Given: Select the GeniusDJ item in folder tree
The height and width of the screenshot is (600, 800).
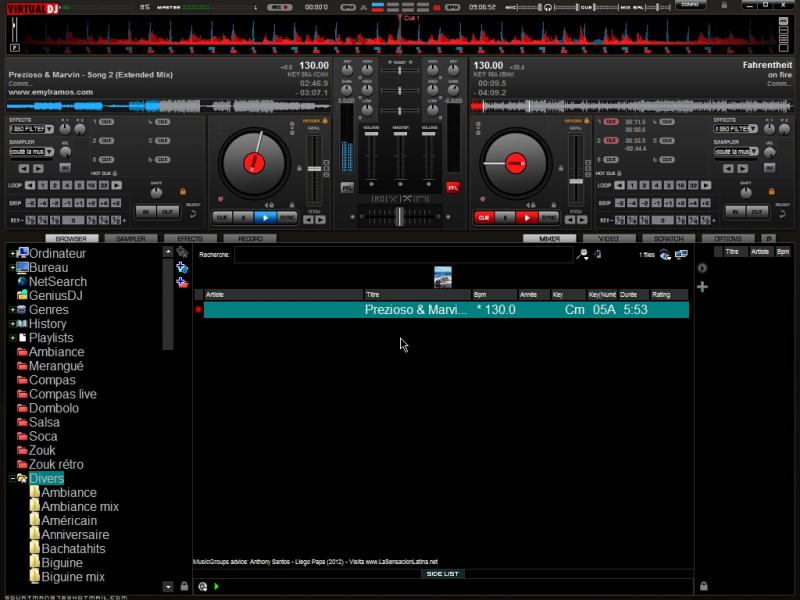Looking at the screenshot, I should [57, 296].
